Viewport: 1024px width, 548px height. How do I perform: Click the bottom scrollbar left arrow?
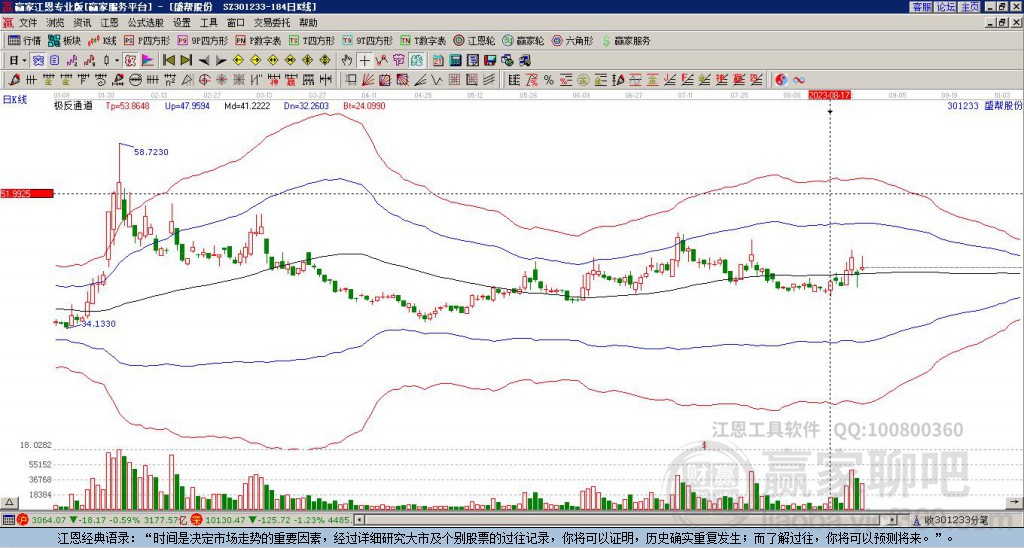point(359,520)
